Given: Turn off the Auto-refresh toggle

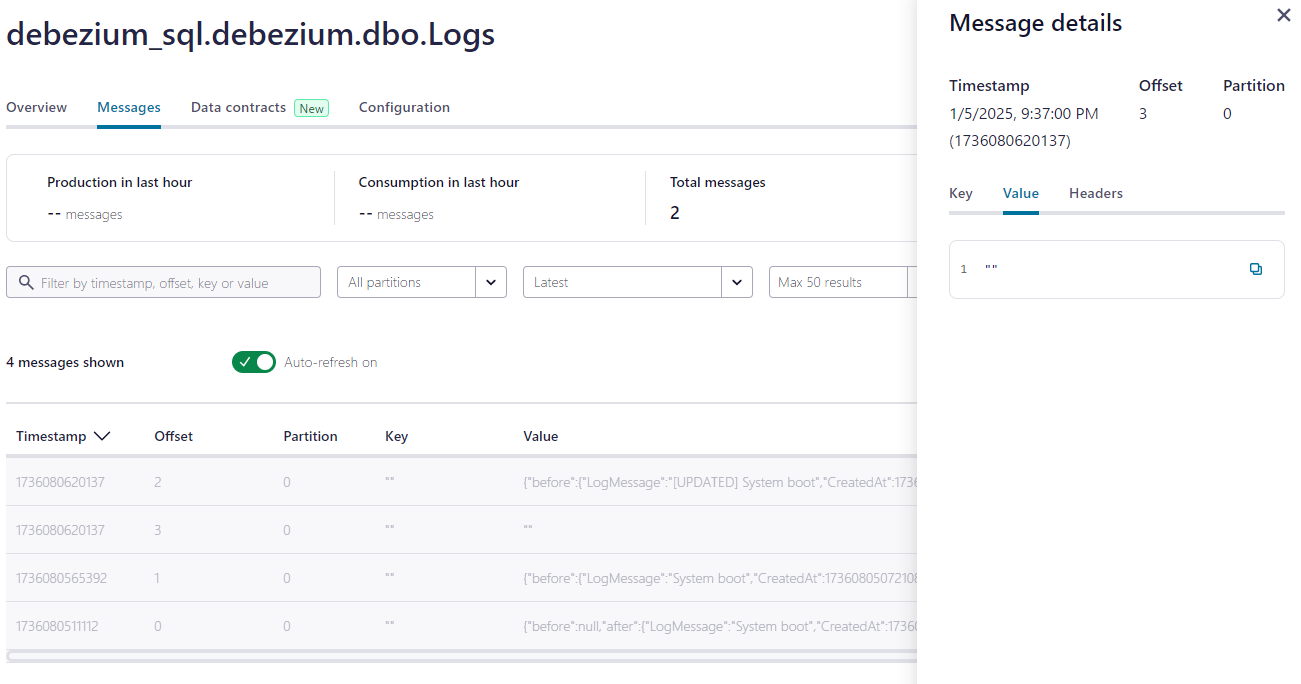Looking at the screenshot, I should click(254, 362).
